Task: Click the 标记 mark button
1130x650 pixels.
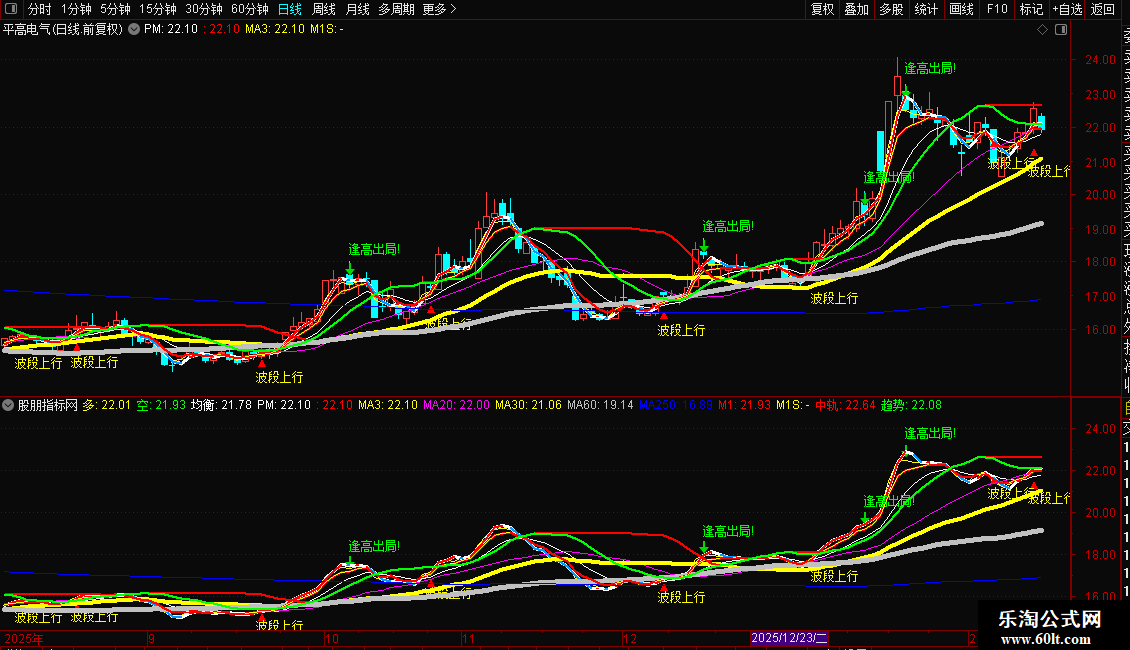Action: (x=1031, y=9)
